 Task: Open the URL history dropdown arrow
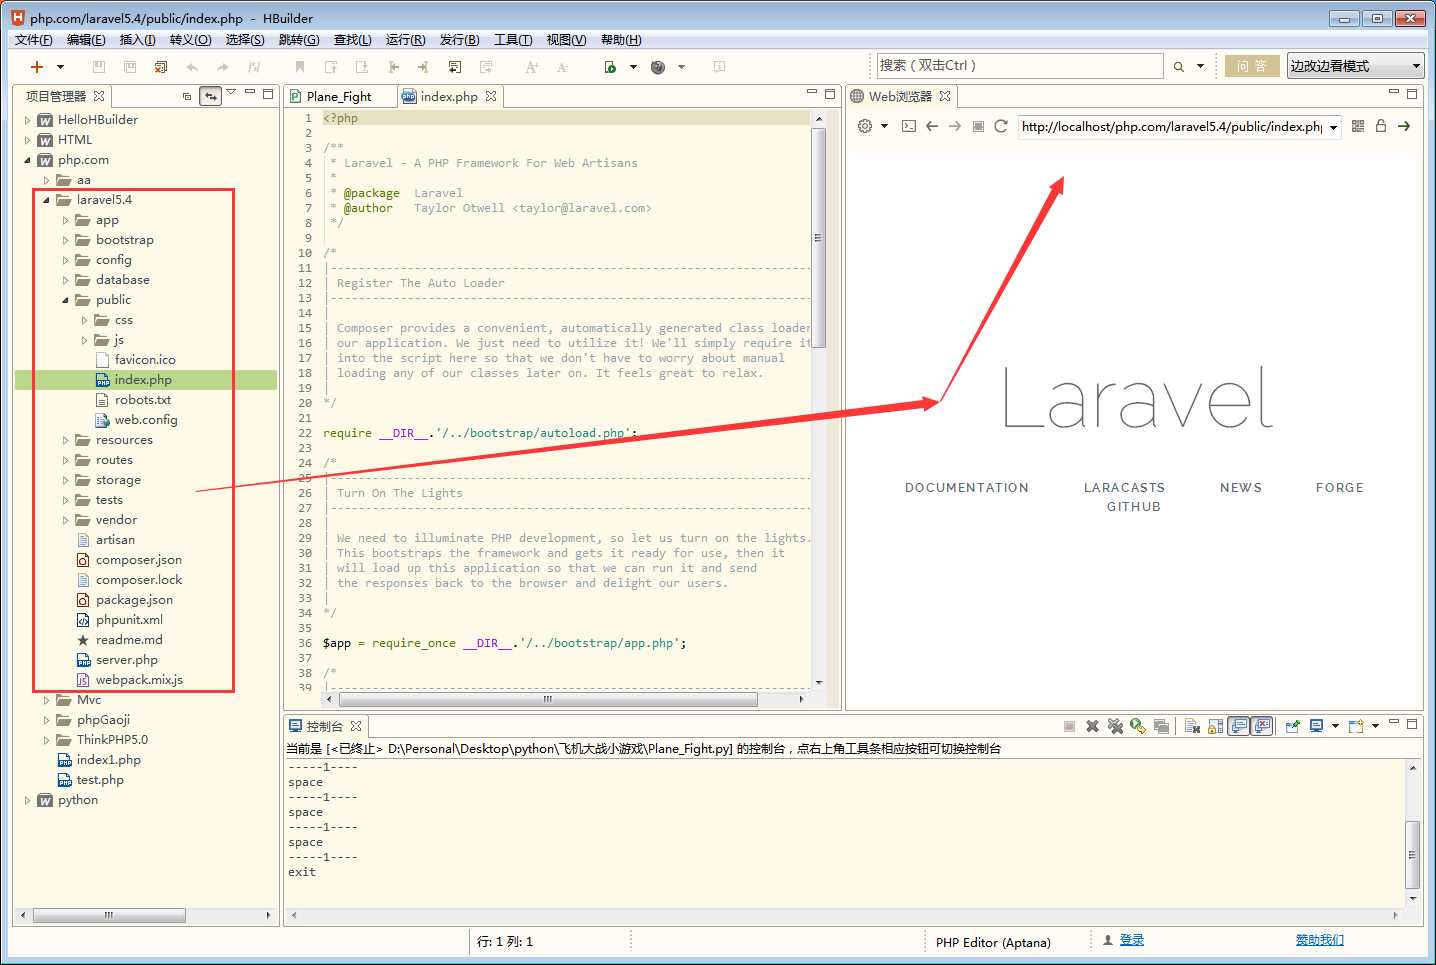pos(1333,127)
